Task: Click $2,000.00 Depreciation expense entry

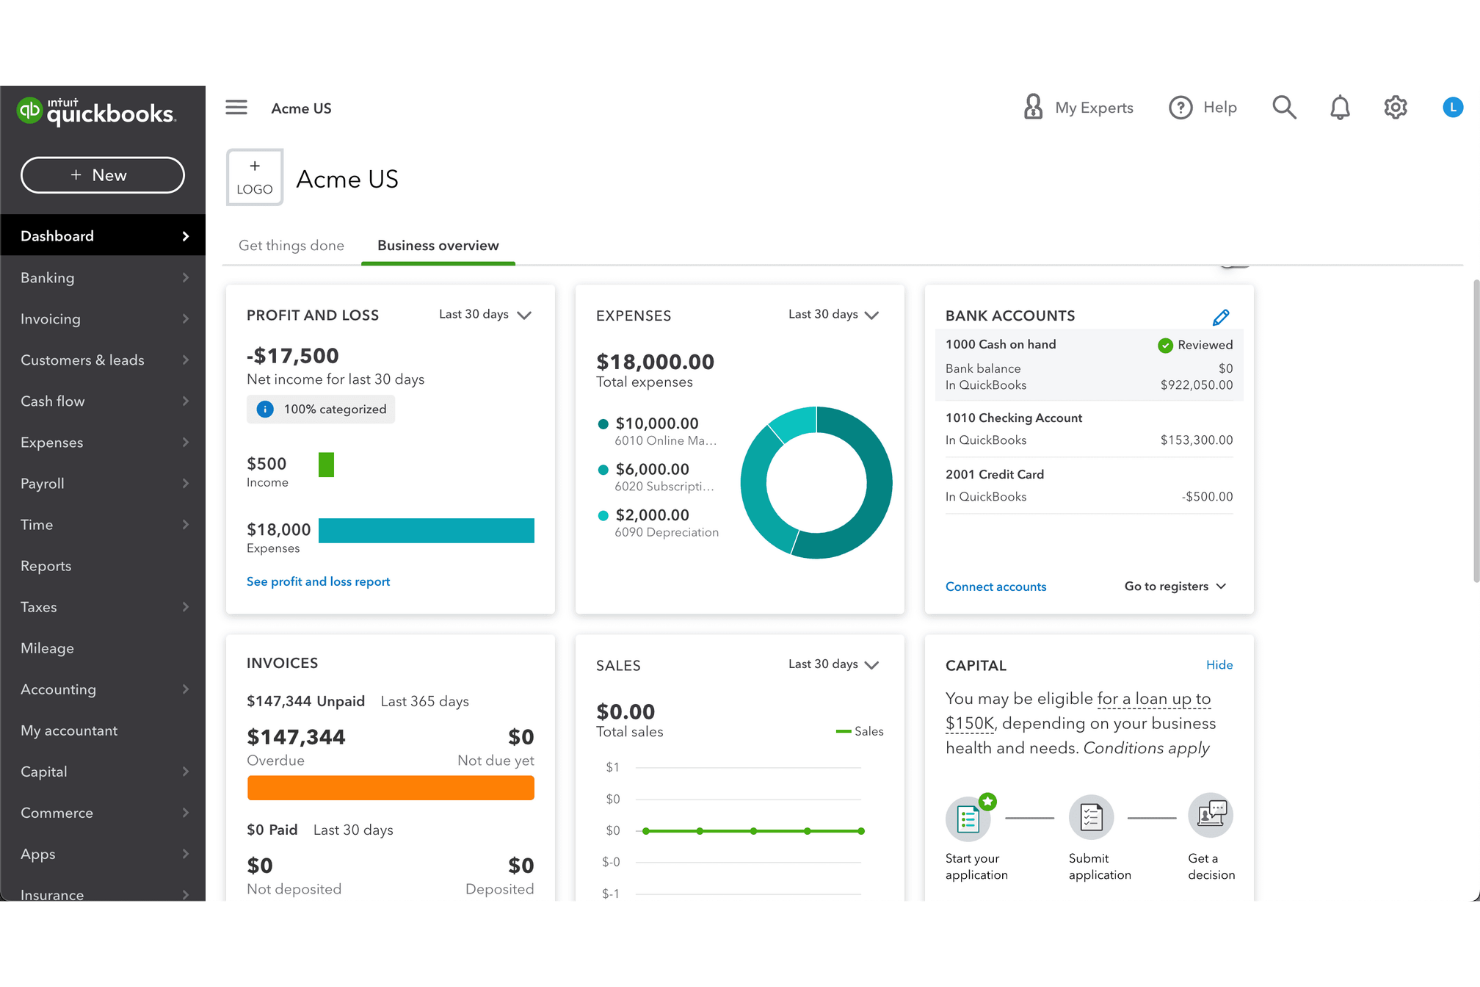Action: click(x=658, y=523)
